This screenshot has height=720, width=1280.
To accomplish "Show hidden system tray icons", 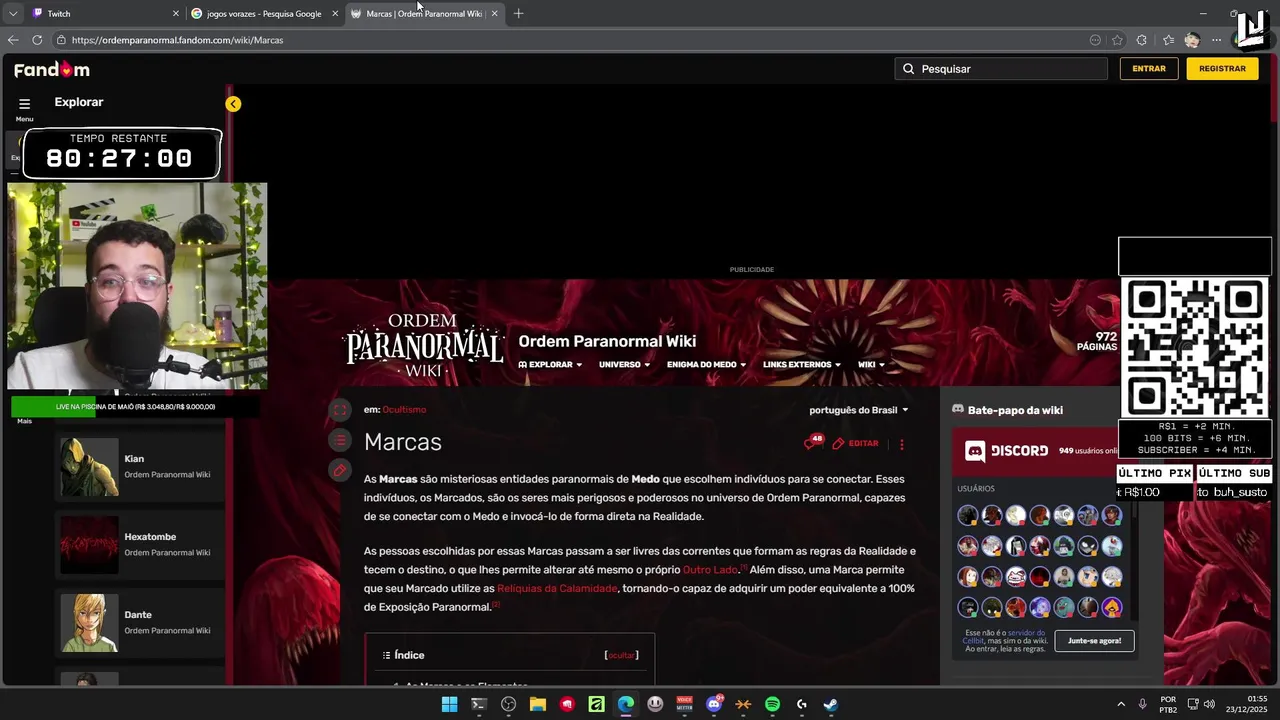I will [x=1121, y=704].
